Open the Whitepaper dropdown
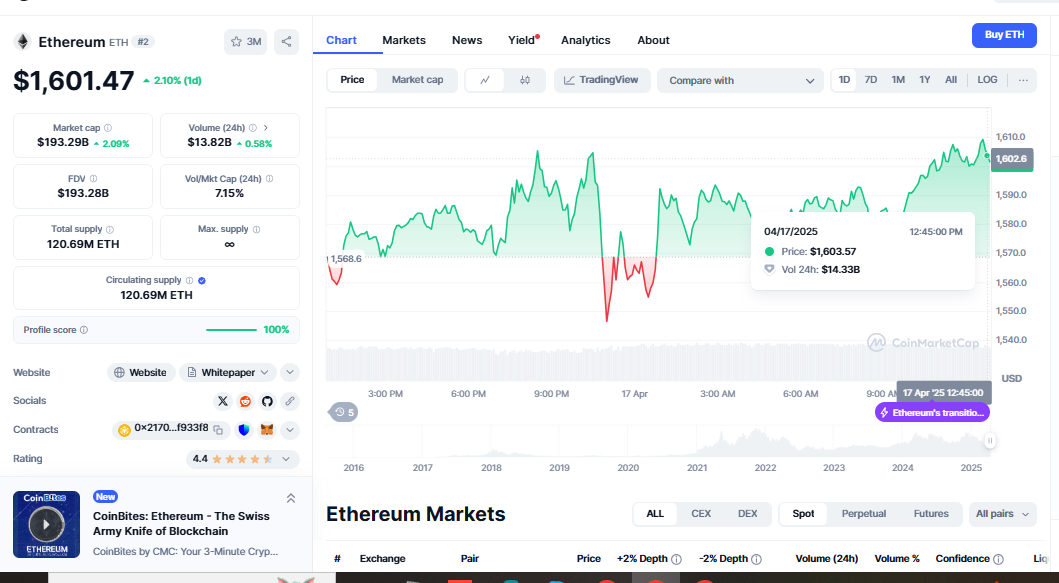The width and height of the screenshot is (1059, 583). coord(228,372)
